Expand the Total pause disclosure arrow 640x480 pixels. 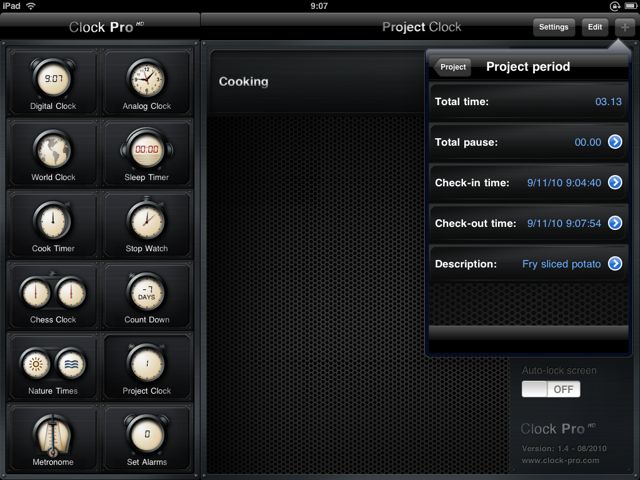[615, 142]
